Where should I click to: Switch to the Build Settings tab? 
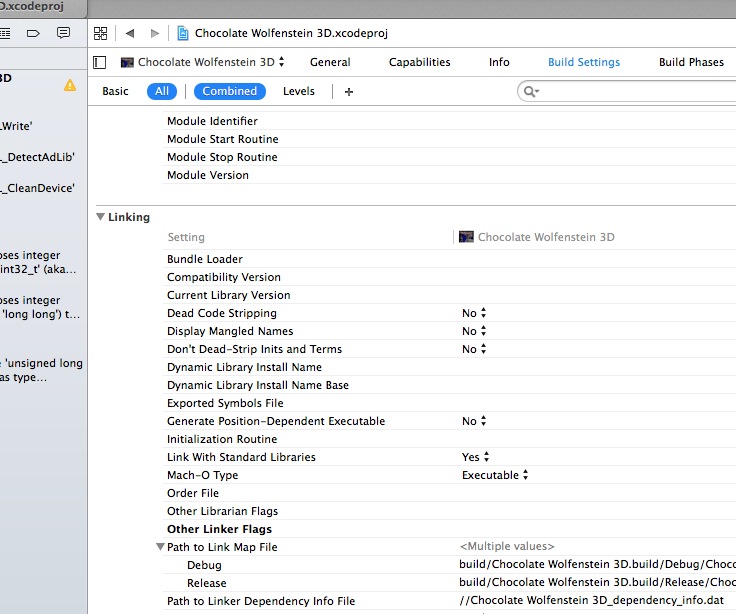[x=584, y=62]
